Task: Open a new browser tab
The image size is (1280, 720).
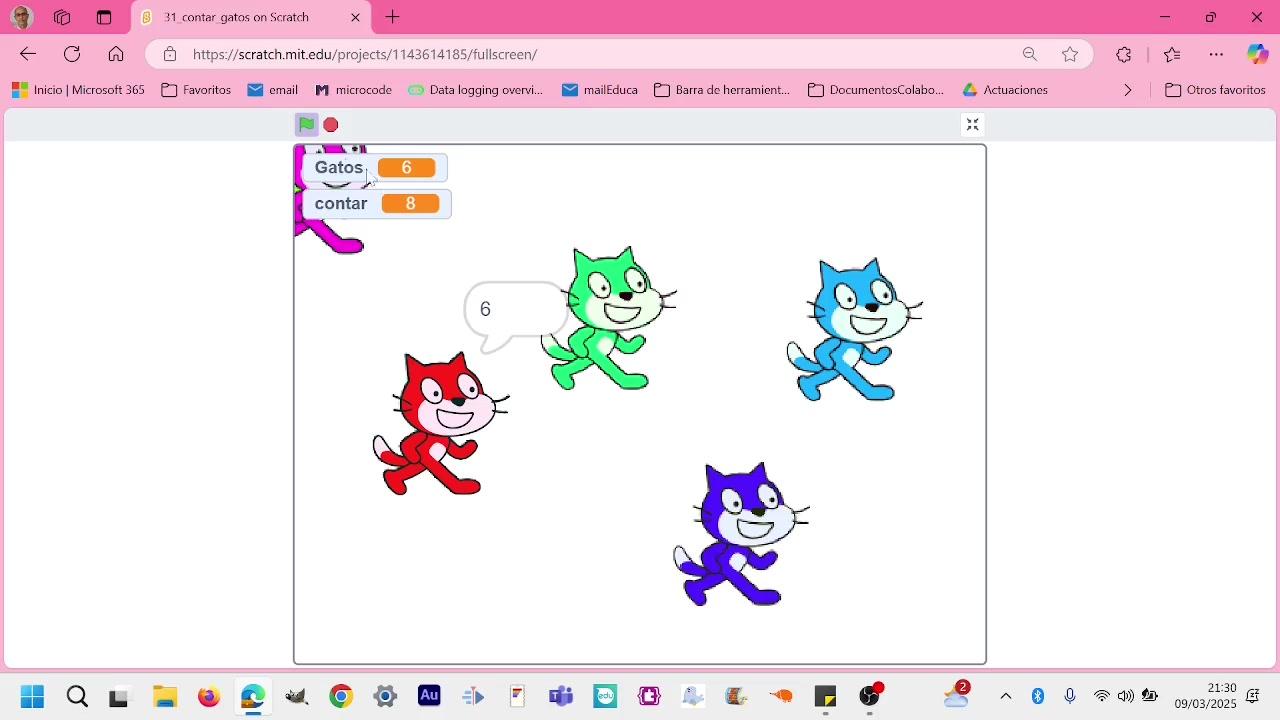Action: pyautogui.click(x=393, y=17)
